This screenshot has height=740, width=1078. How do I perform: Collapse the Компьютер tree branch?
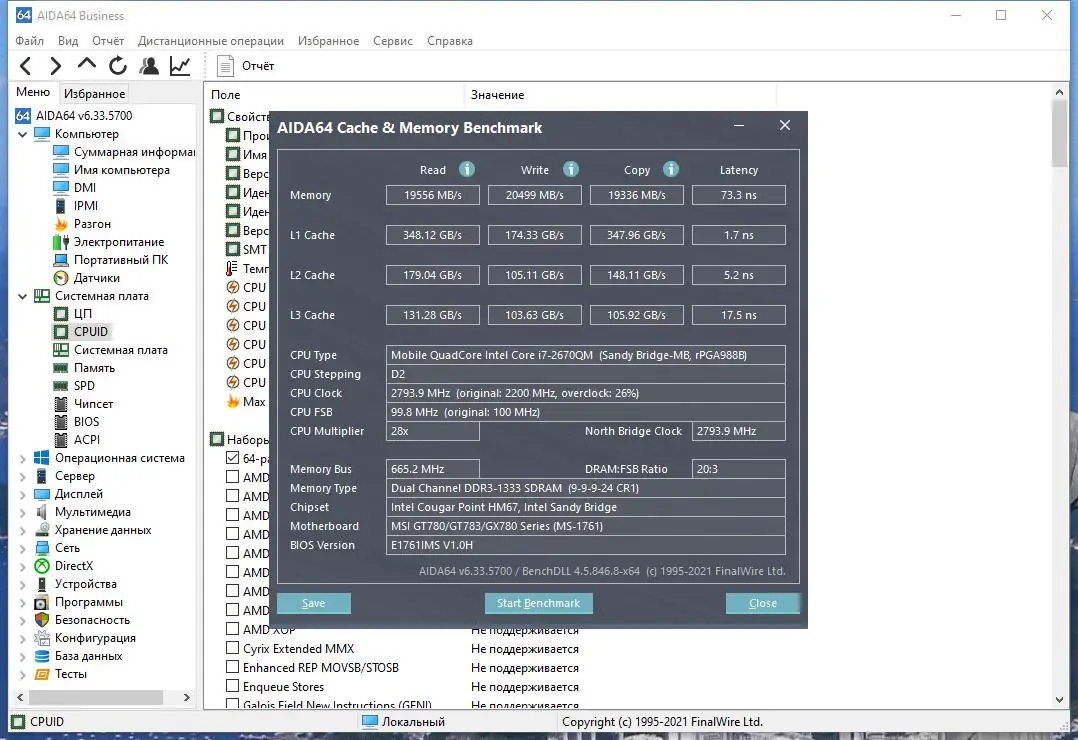(x=22, y=133)
